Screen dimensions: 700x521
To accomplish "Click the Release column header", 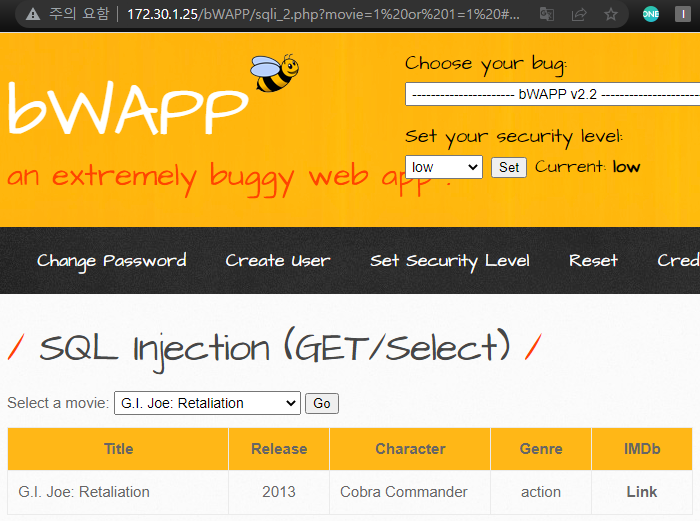I will pos(279,449).
